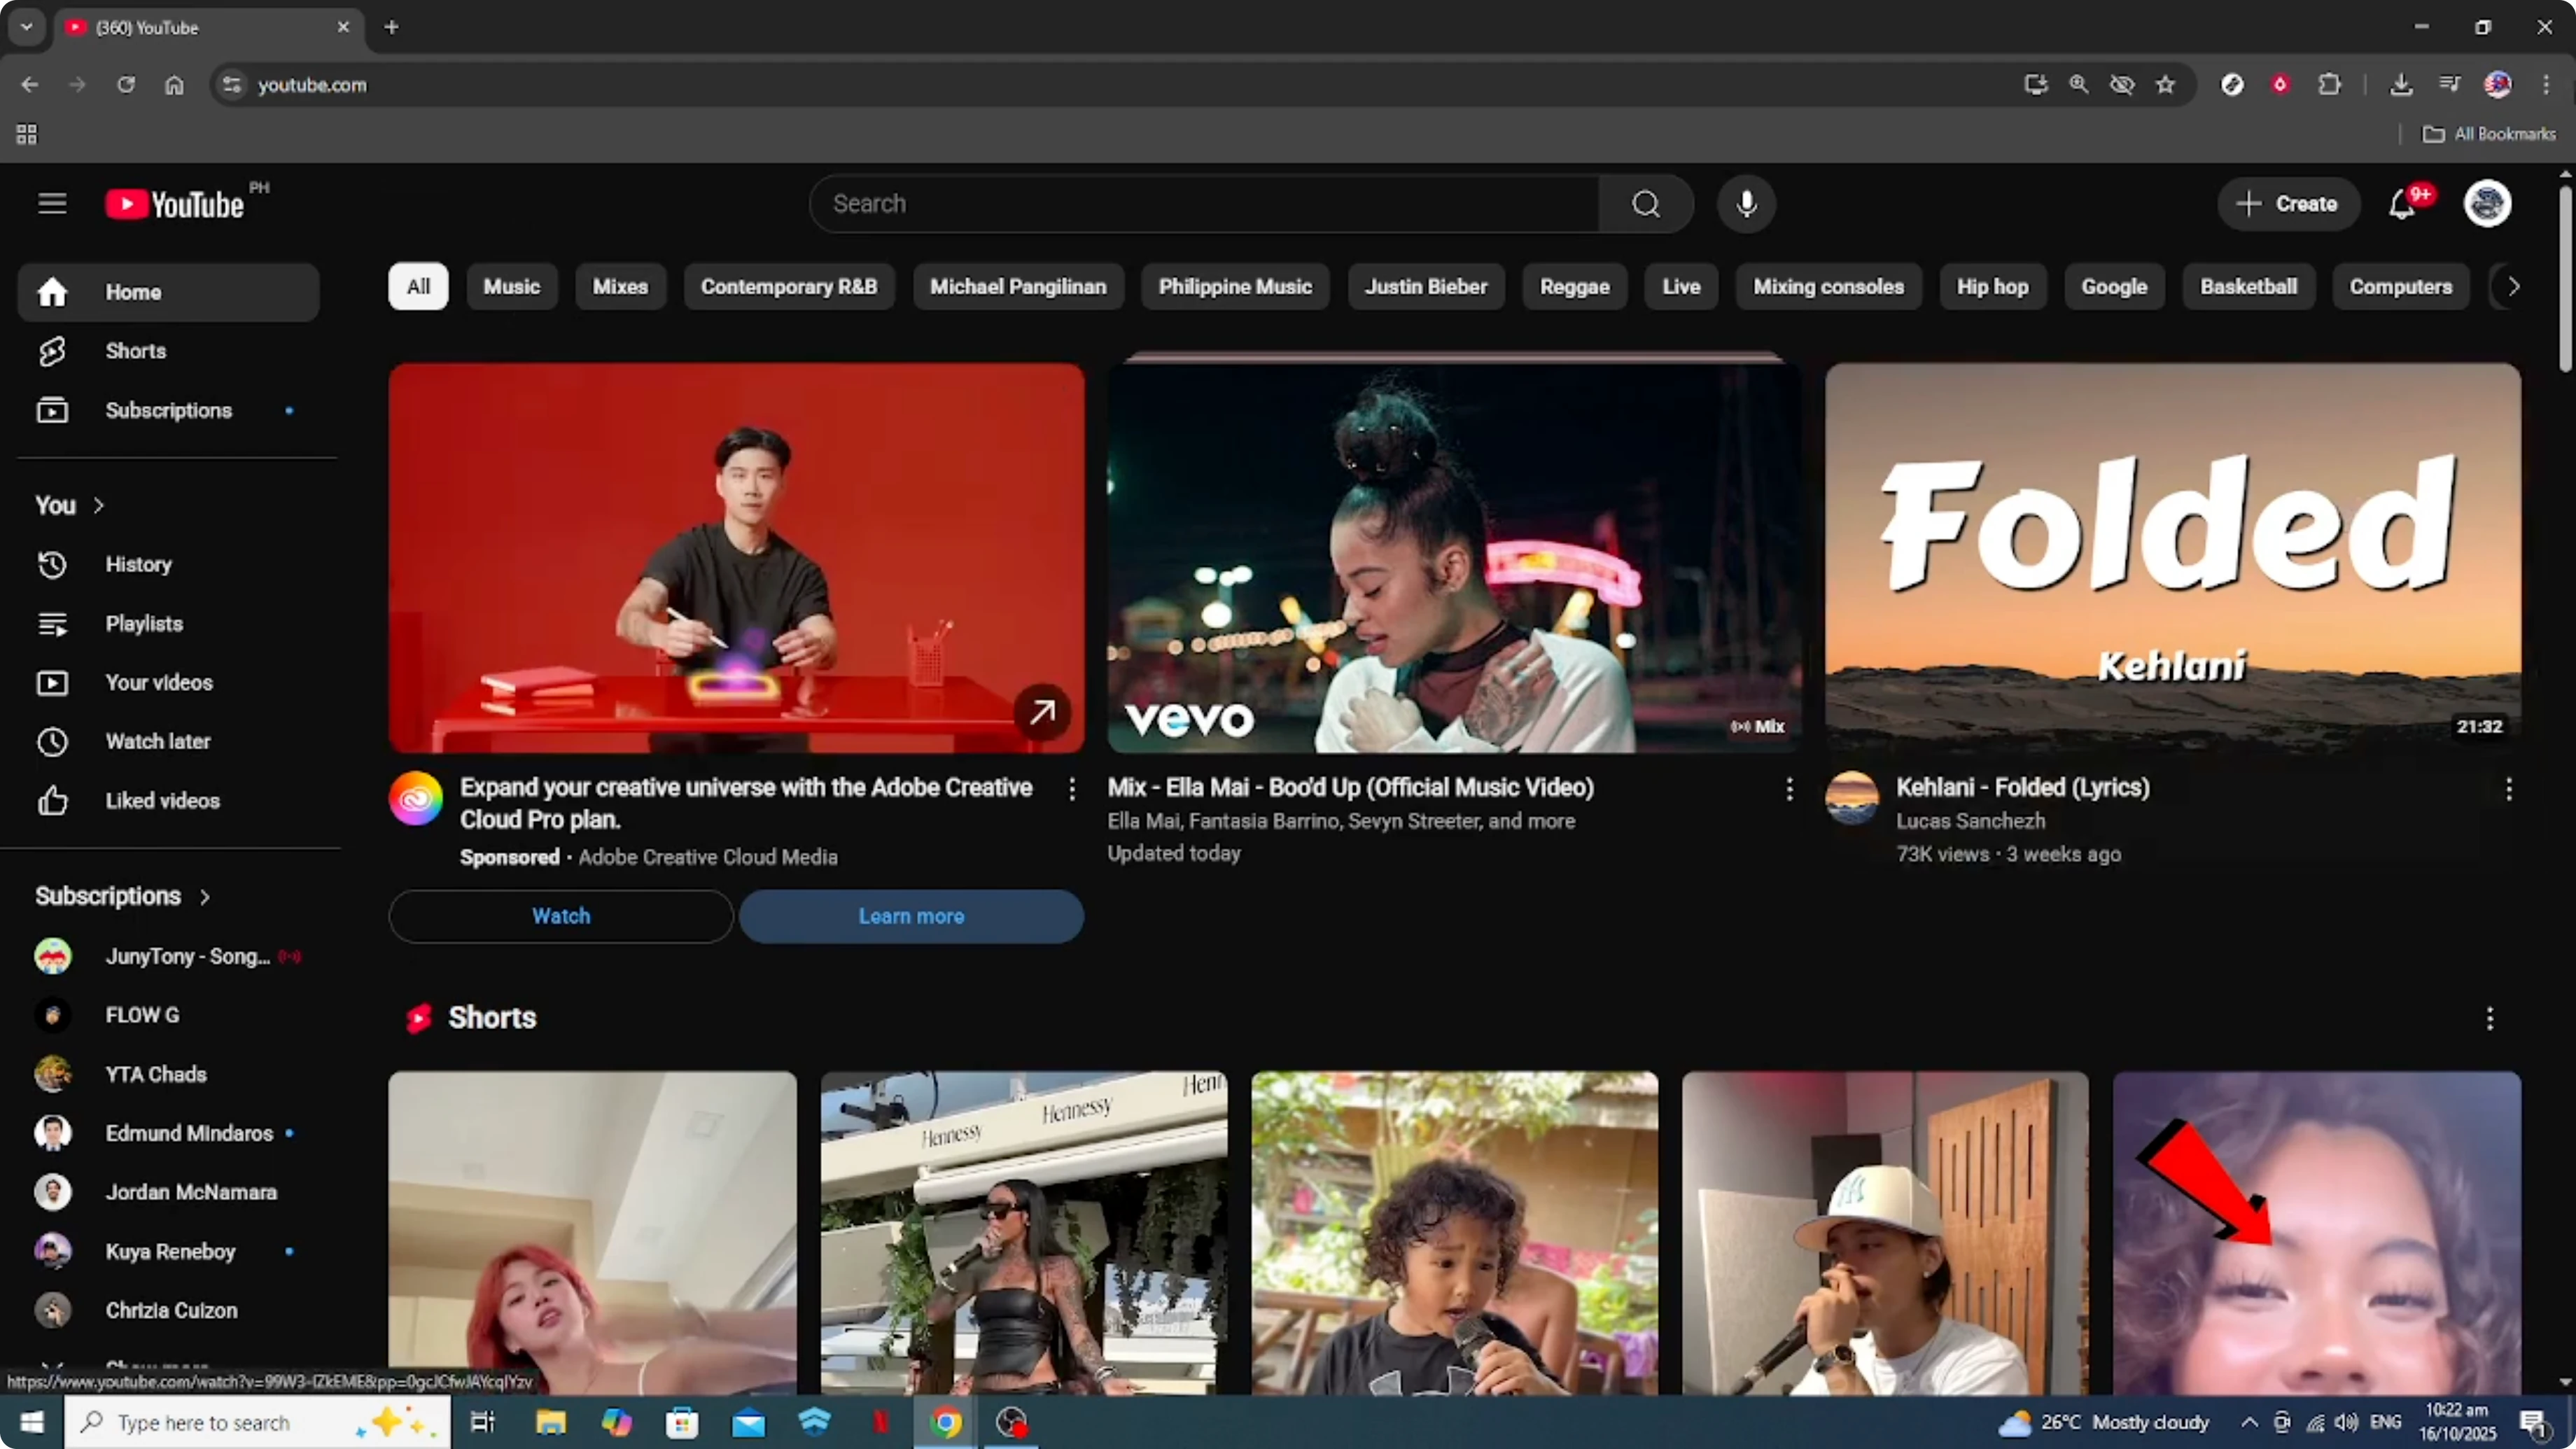Open the voice search microphone
This screenshot has width=2576, height=1449.
pyautogui.click(x=1746, y=203)
